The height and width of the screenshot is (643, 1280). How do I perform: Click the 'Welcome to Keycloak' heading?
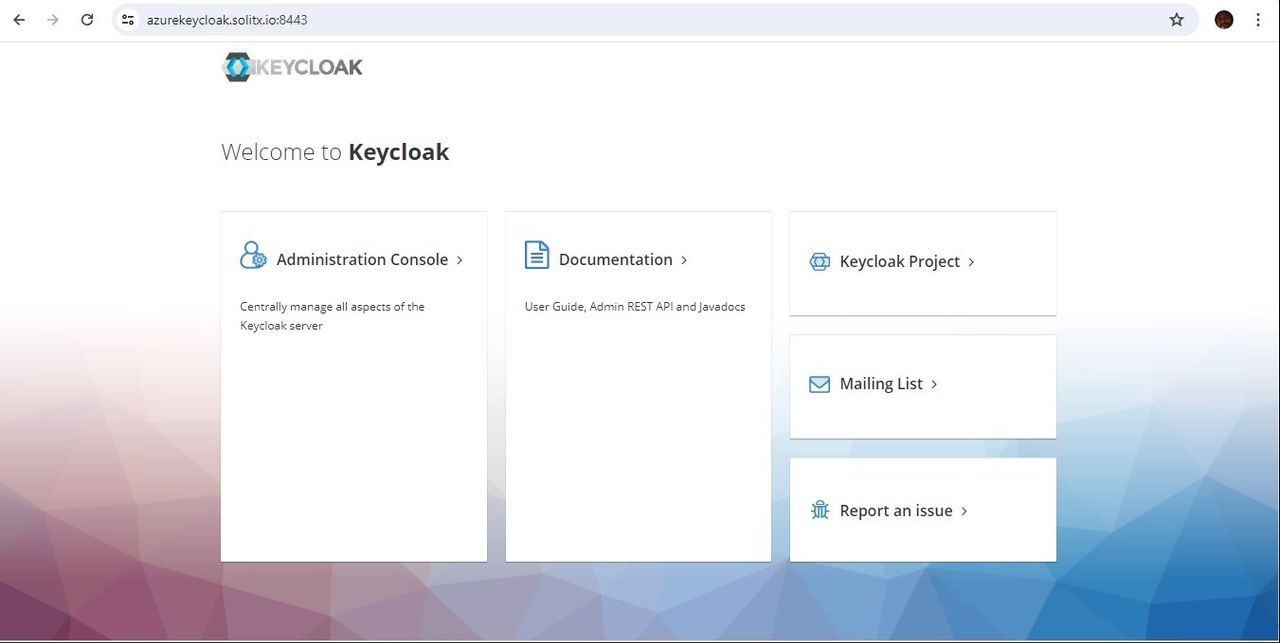click(335, 152)
